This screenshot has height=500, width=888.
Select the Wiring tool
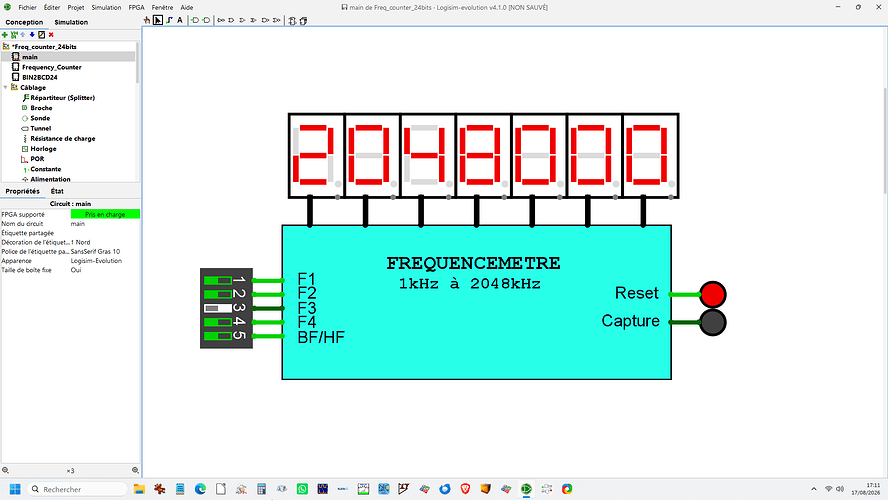point(169,20)
